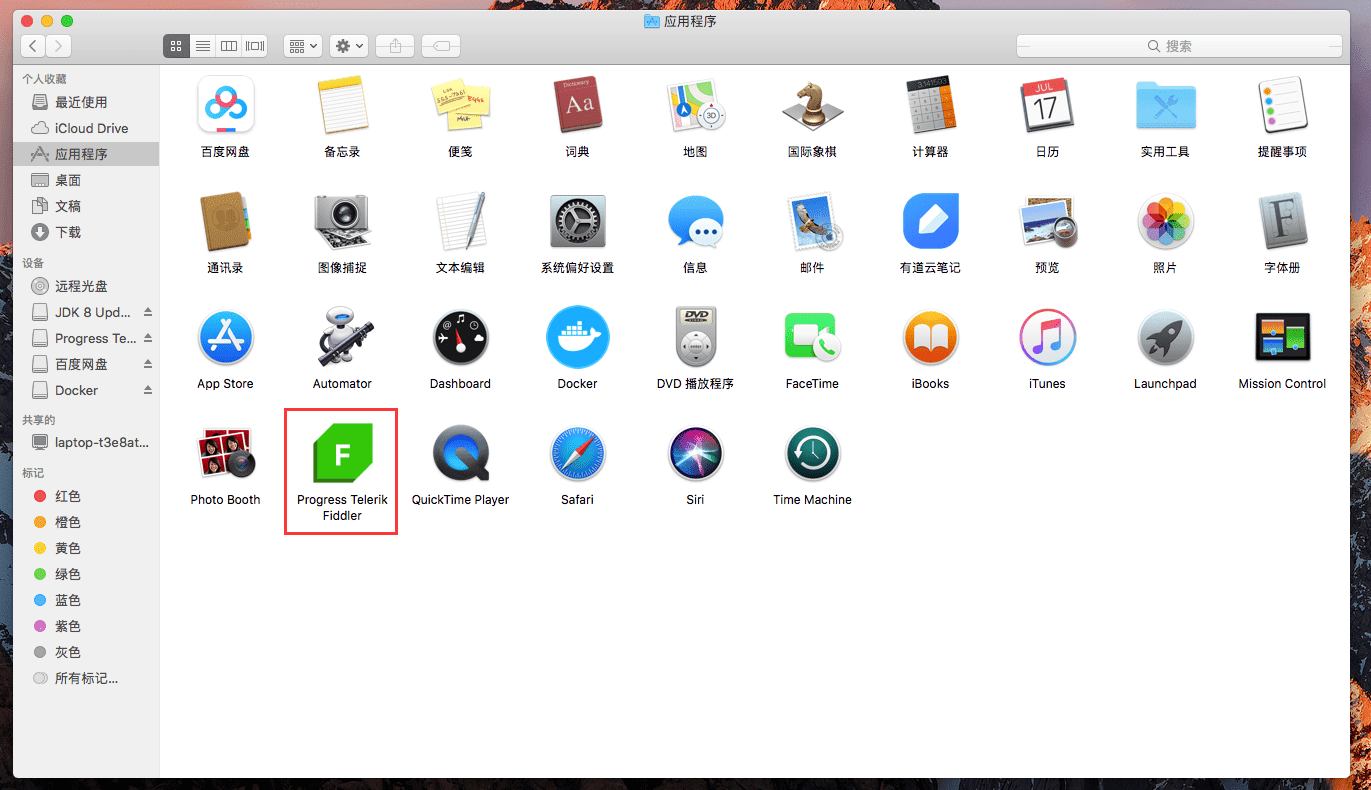Open the item arrangement dropdown
Viewport: 1371px width, 790px height.
[x=302, y=46]
